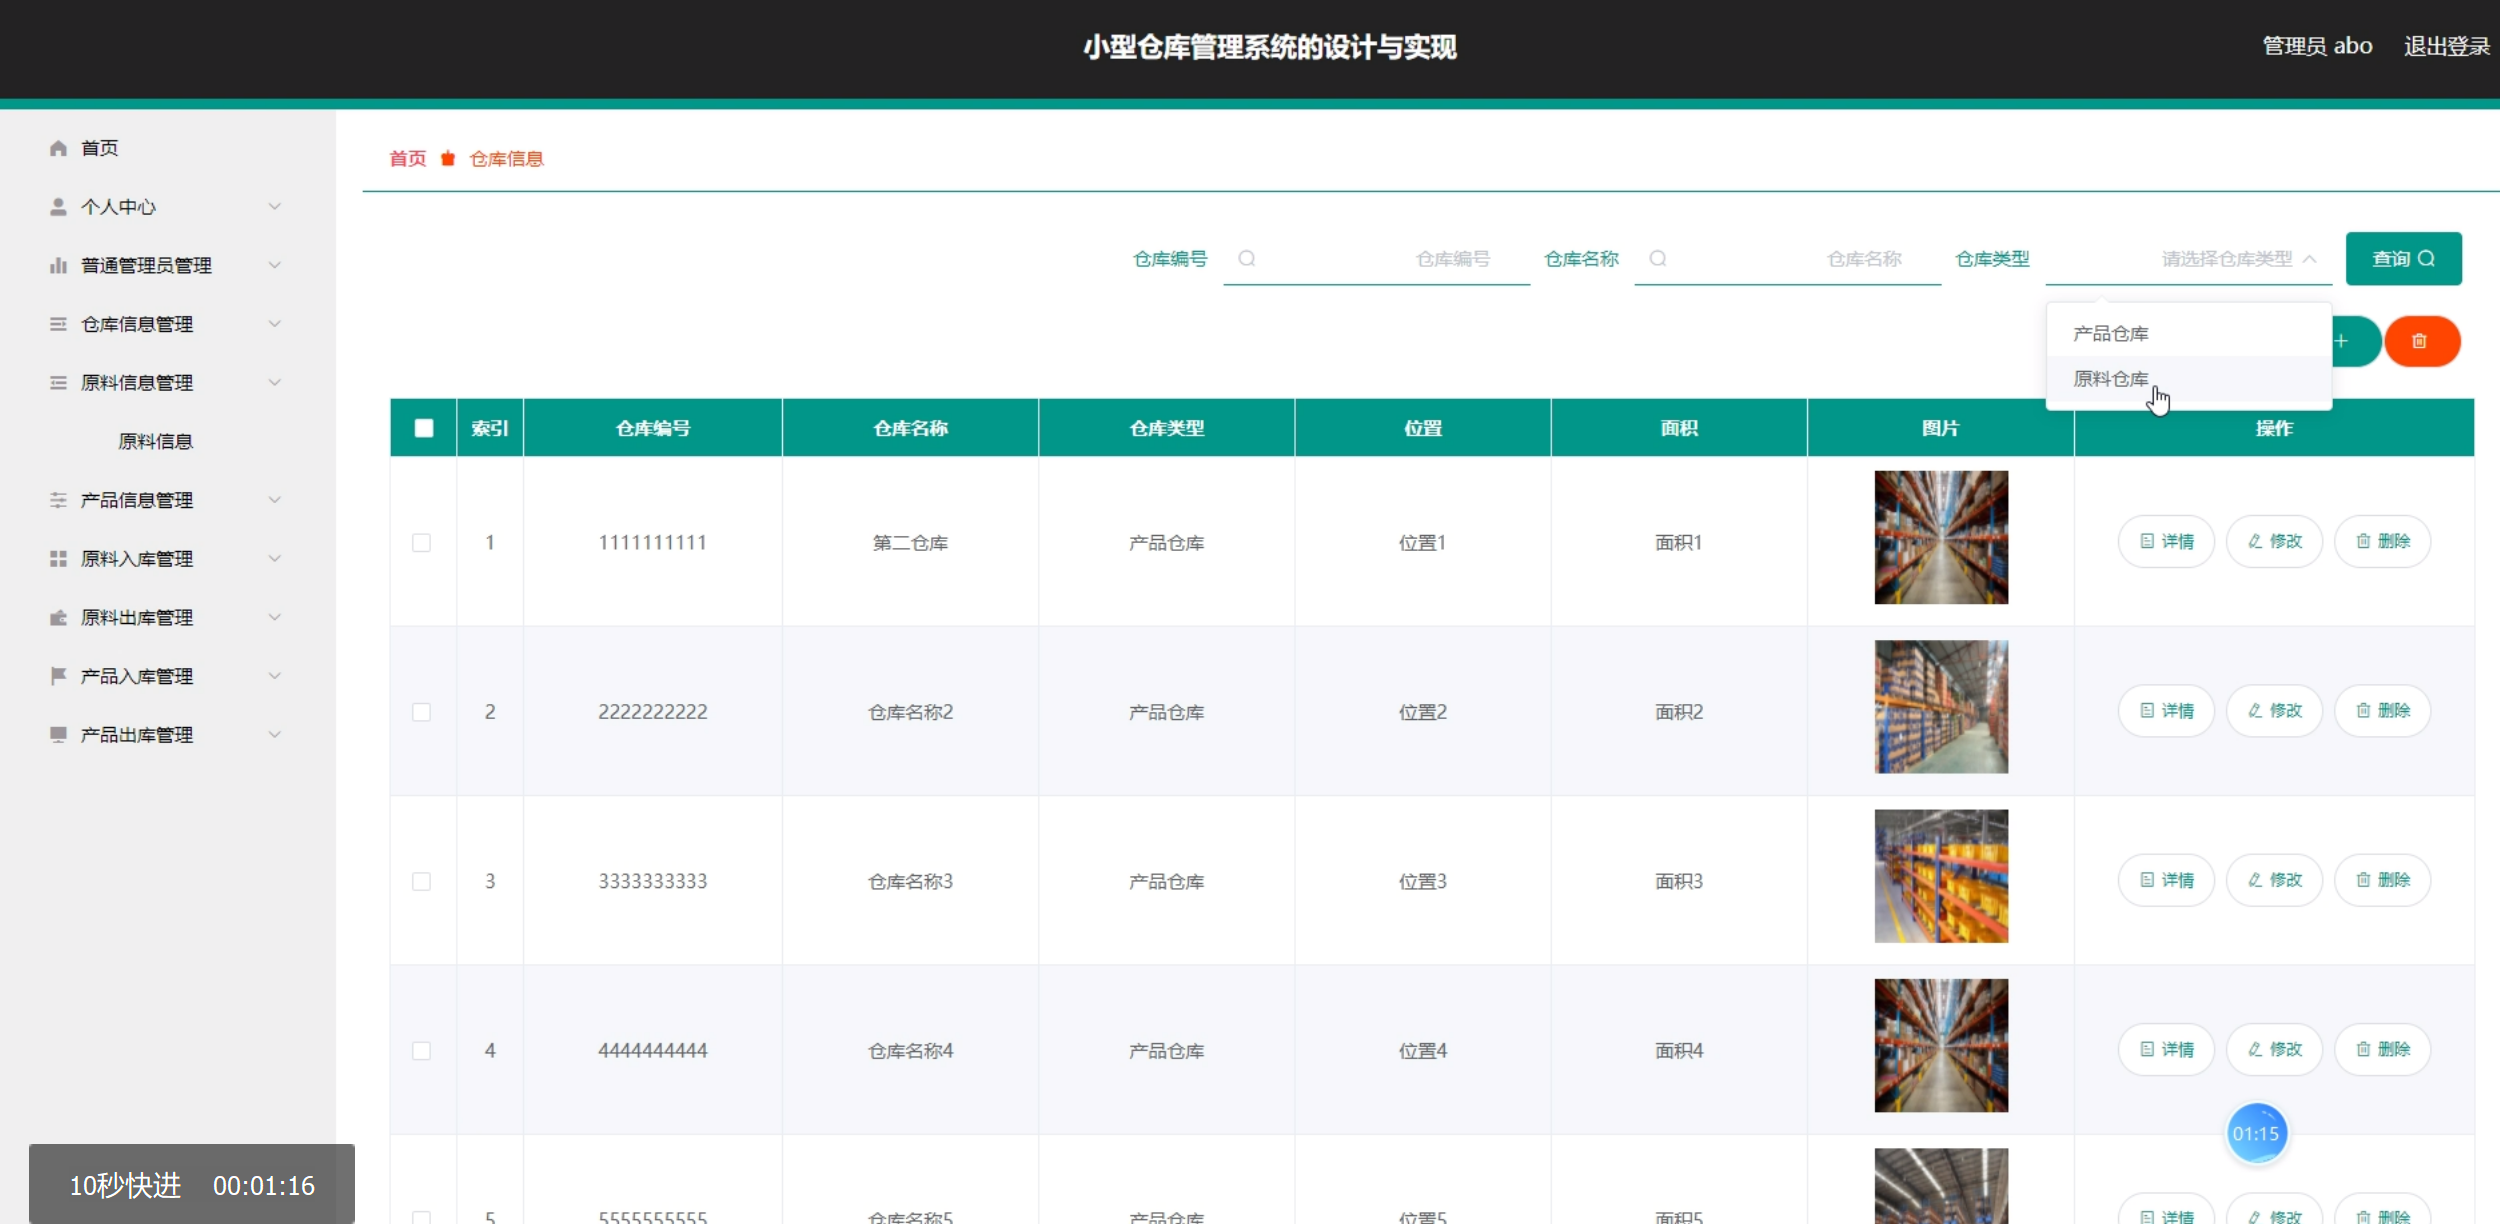Click 退出登录 logout link
The height and width of the screenshot is (1224, 2500).
[2446, 46]
